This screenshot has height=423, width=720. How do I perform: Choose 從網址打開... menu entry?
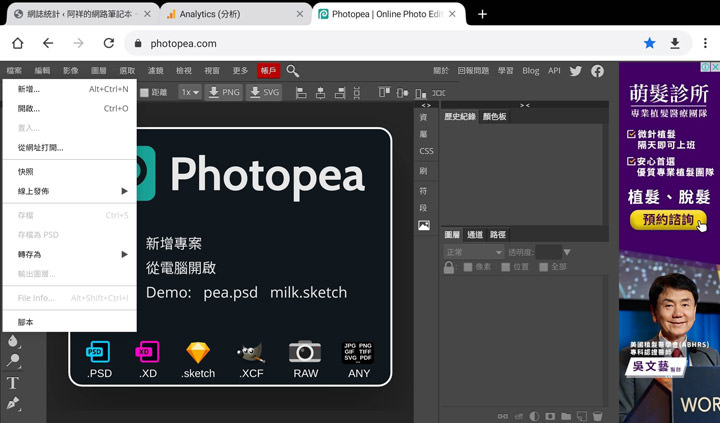(x=70, y=148)
